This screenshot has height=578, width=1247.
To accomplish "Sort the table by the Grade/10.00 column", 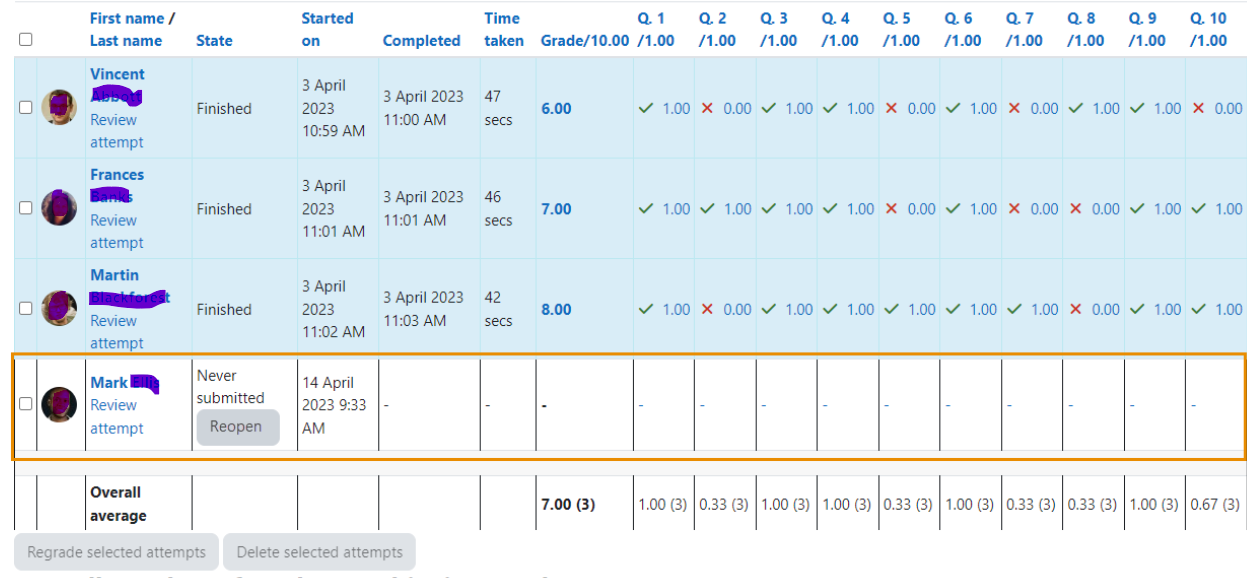I will pyautogui.click(x=585, y=41).
